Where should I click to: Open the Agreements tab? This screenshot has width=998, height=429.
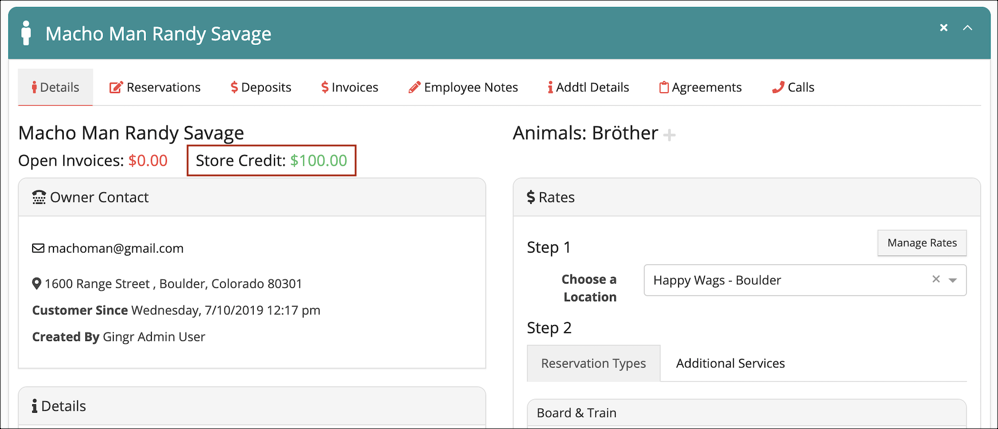pyautogui.click(x=700, y=87)
